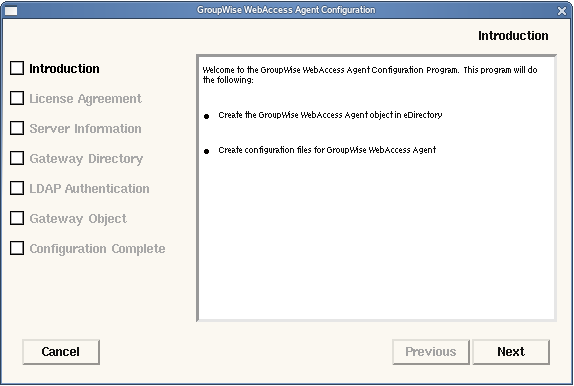This screenshot has height=386, width=574.
Task: Click the 'Create the GroupWise WebAccess Agent object' line
Action: click(x=330, y=115)
